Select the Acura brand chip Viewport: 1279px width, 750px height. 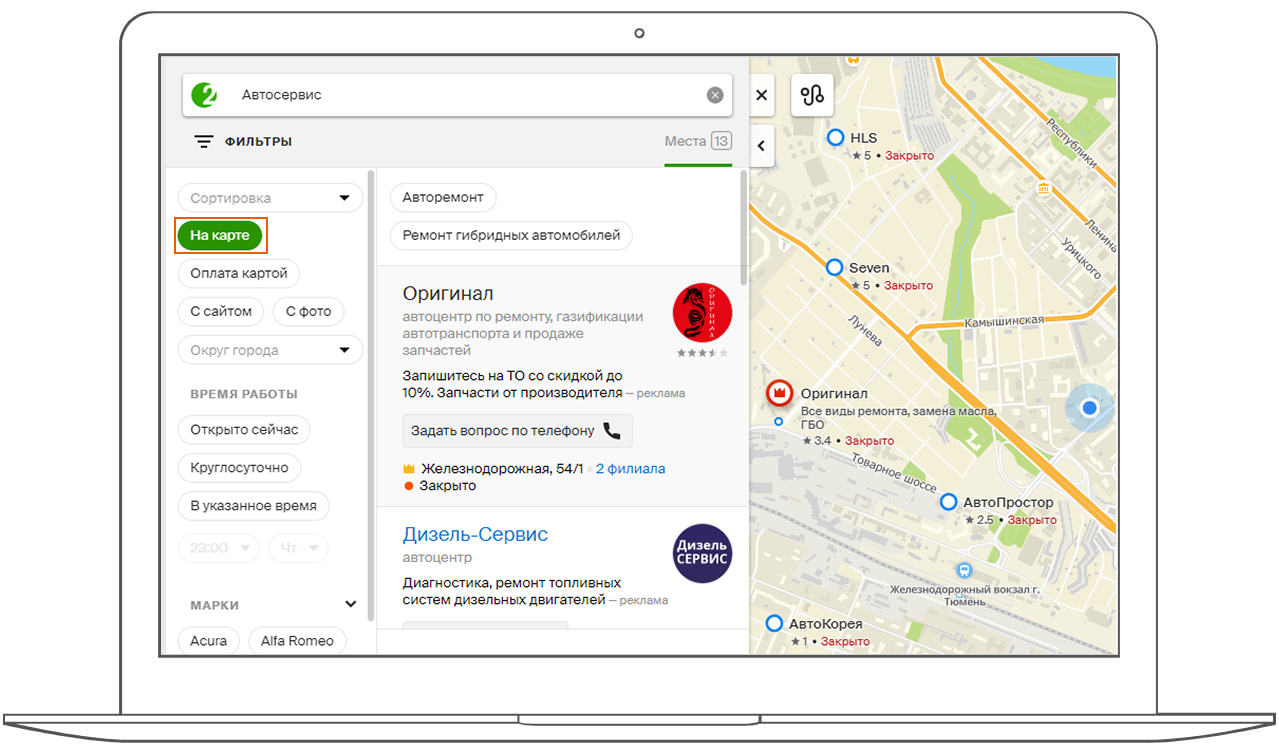click(208, 640)
